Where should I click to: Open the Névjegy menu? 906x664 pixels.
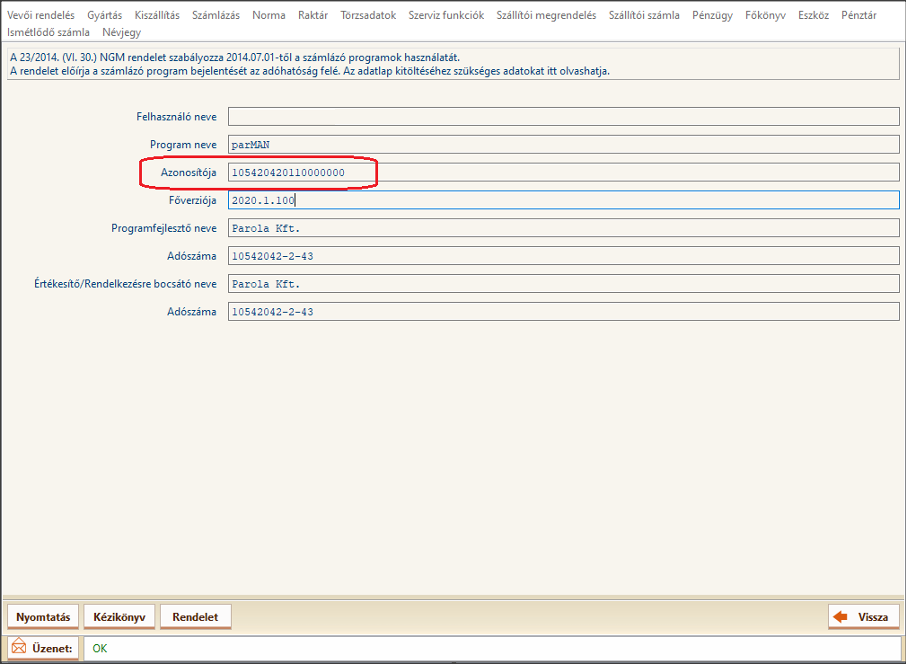point(121,32)
